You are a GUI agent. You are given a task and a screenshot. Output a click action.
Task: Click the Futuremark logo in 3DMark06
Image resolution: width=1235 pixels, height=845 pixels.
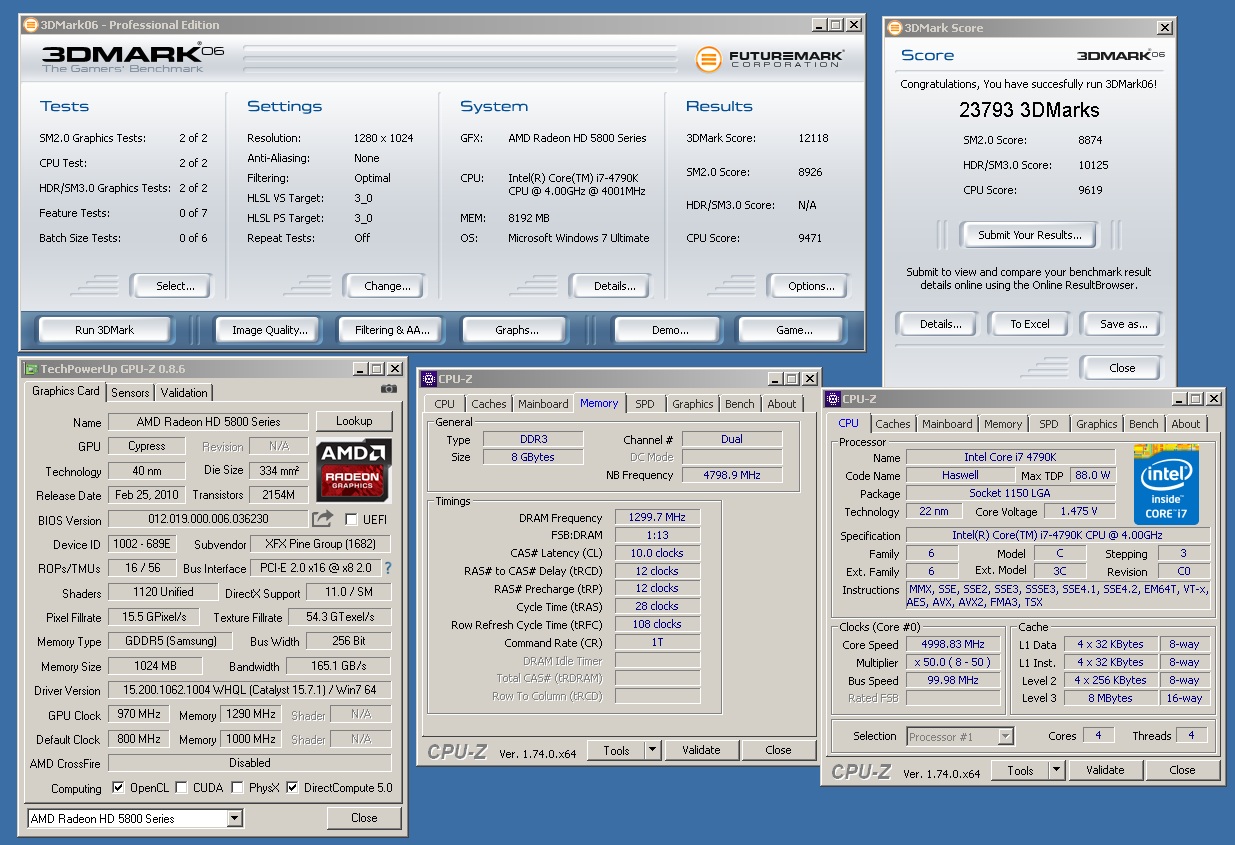(770, 59)
